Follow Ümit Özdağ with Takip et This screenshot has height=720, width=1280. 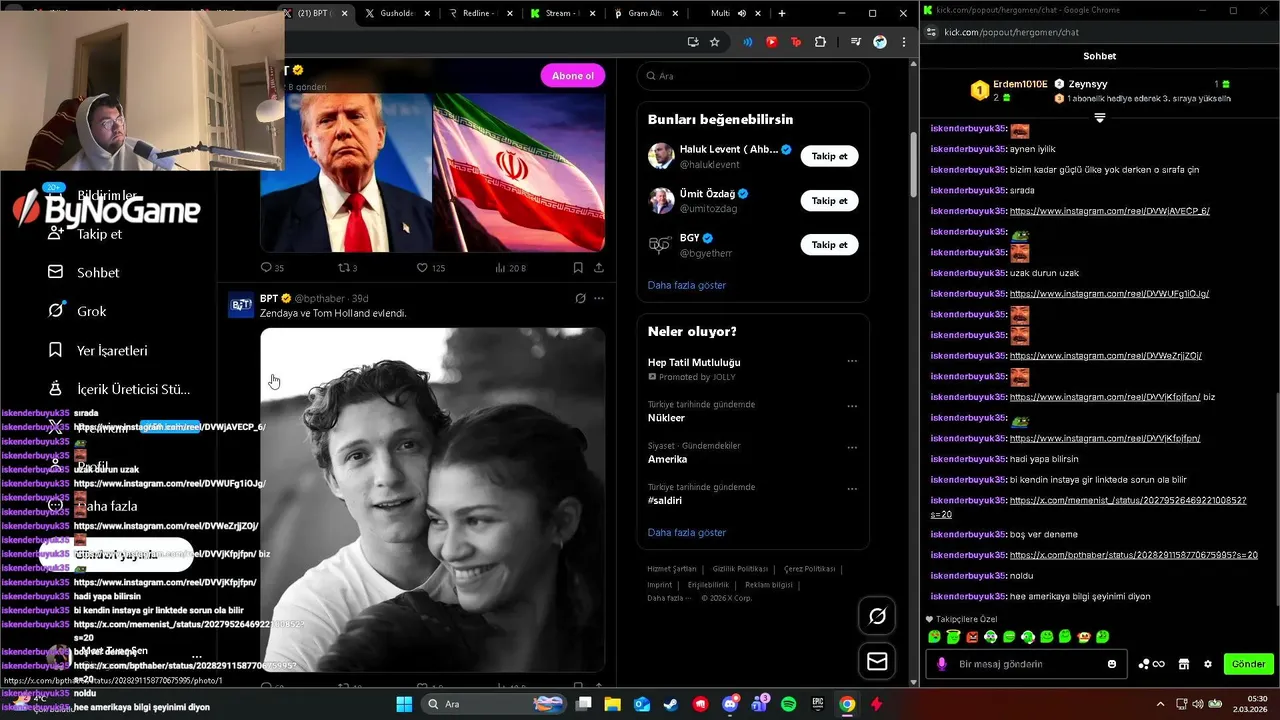click(x=829, y=200)
